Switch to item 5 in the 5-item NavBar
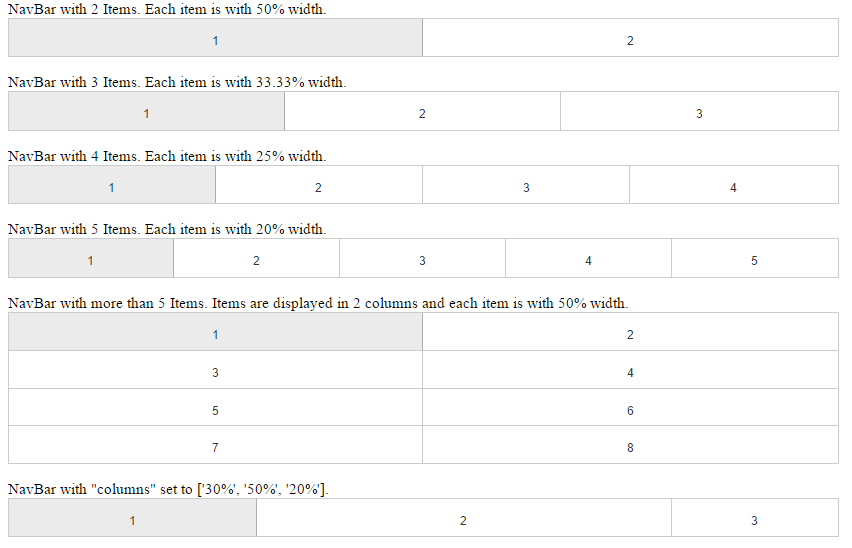 coord(754,259)
